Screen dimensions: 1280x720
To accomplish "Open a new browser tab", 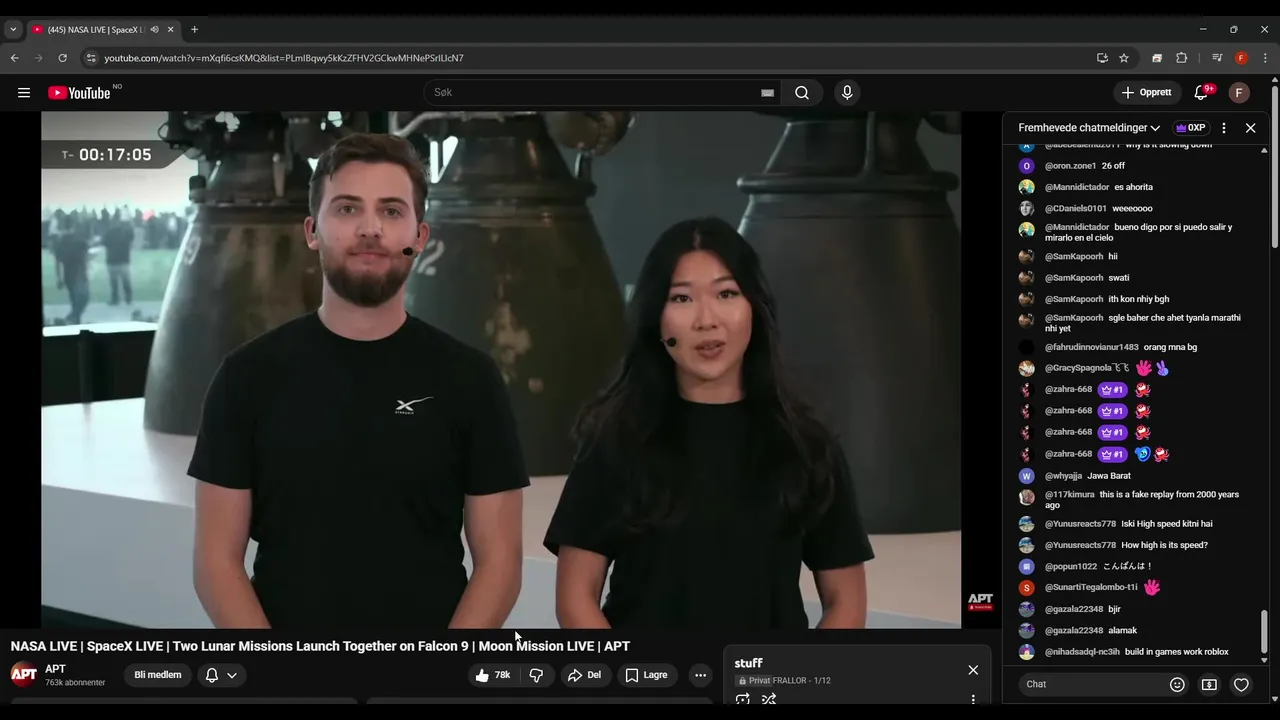I will point(194,30).
